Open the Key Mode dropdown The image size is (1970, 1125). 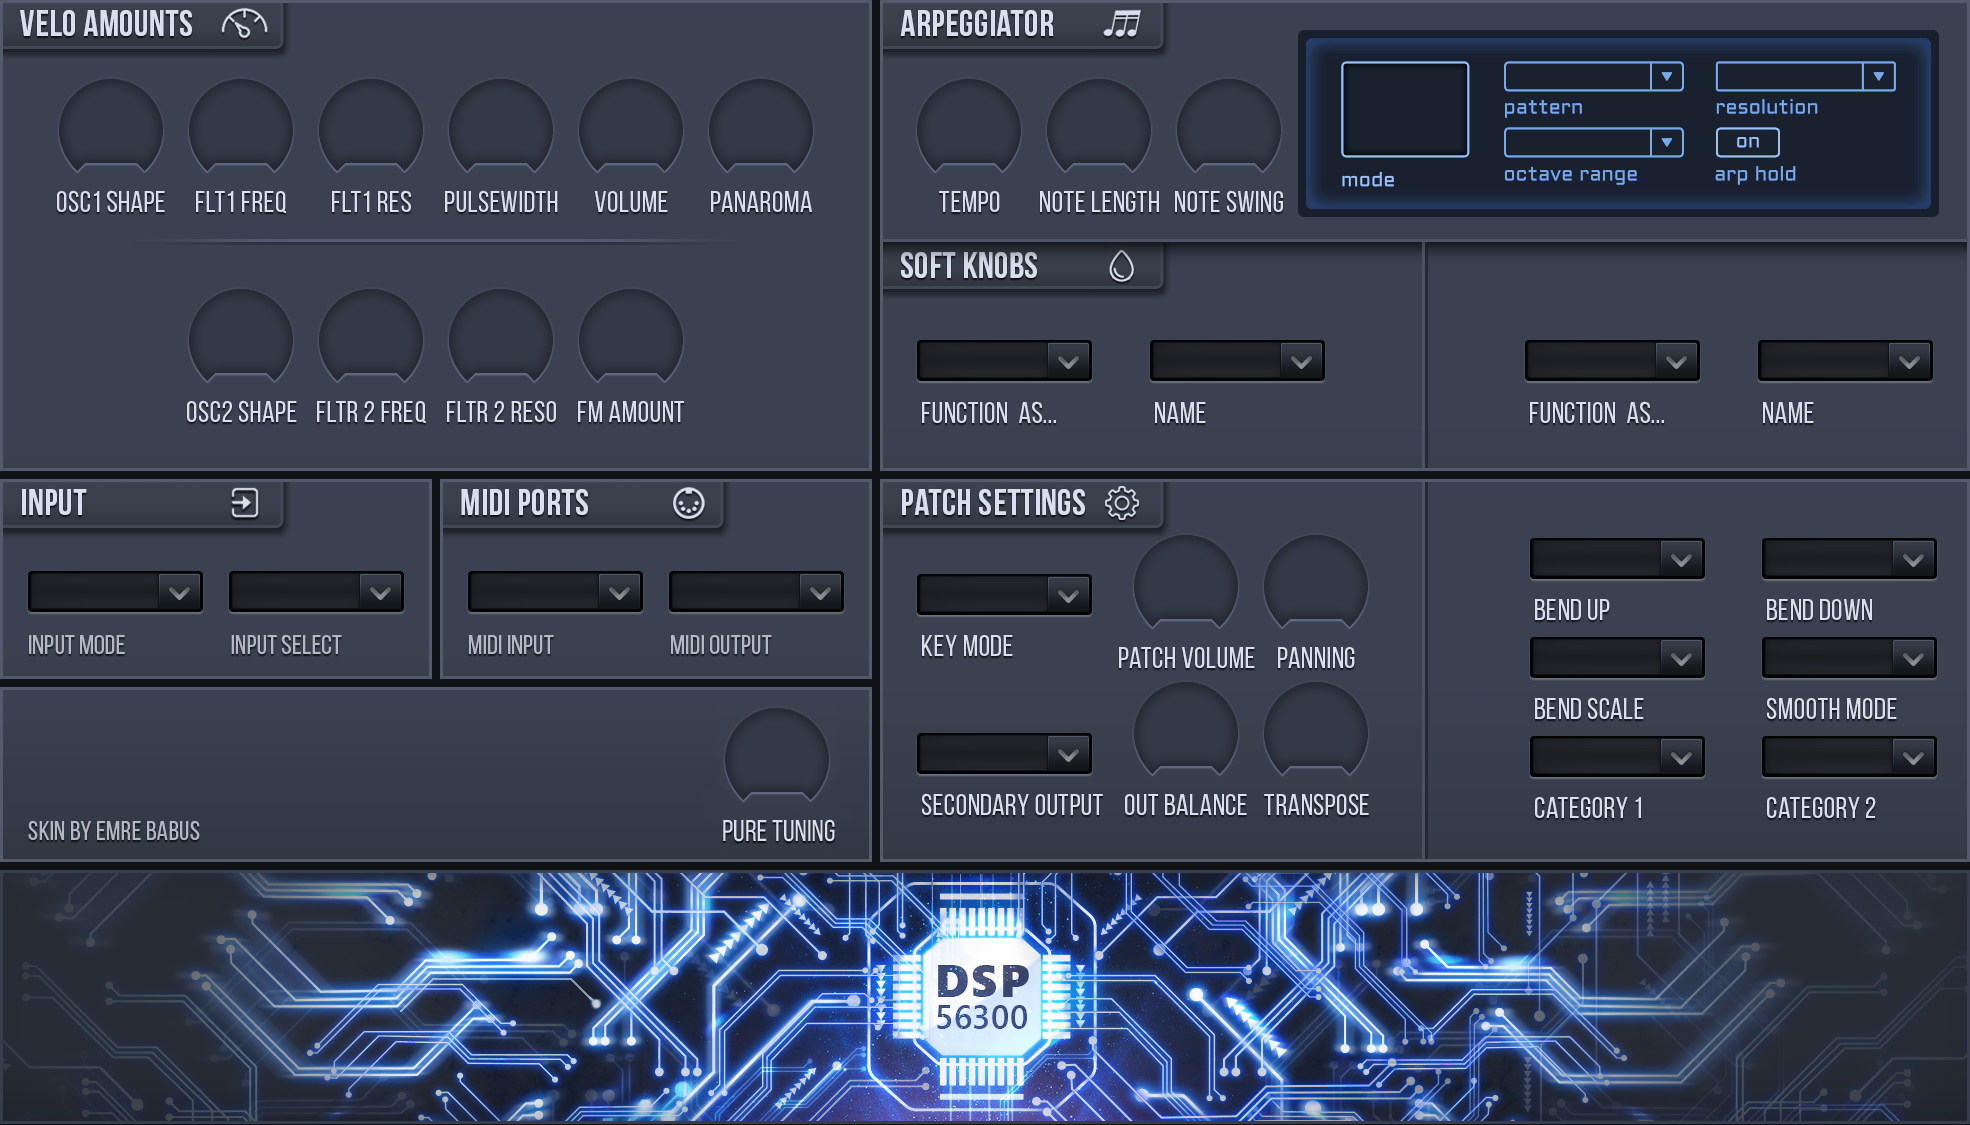pyautogui.click(x=1004, y=595)
